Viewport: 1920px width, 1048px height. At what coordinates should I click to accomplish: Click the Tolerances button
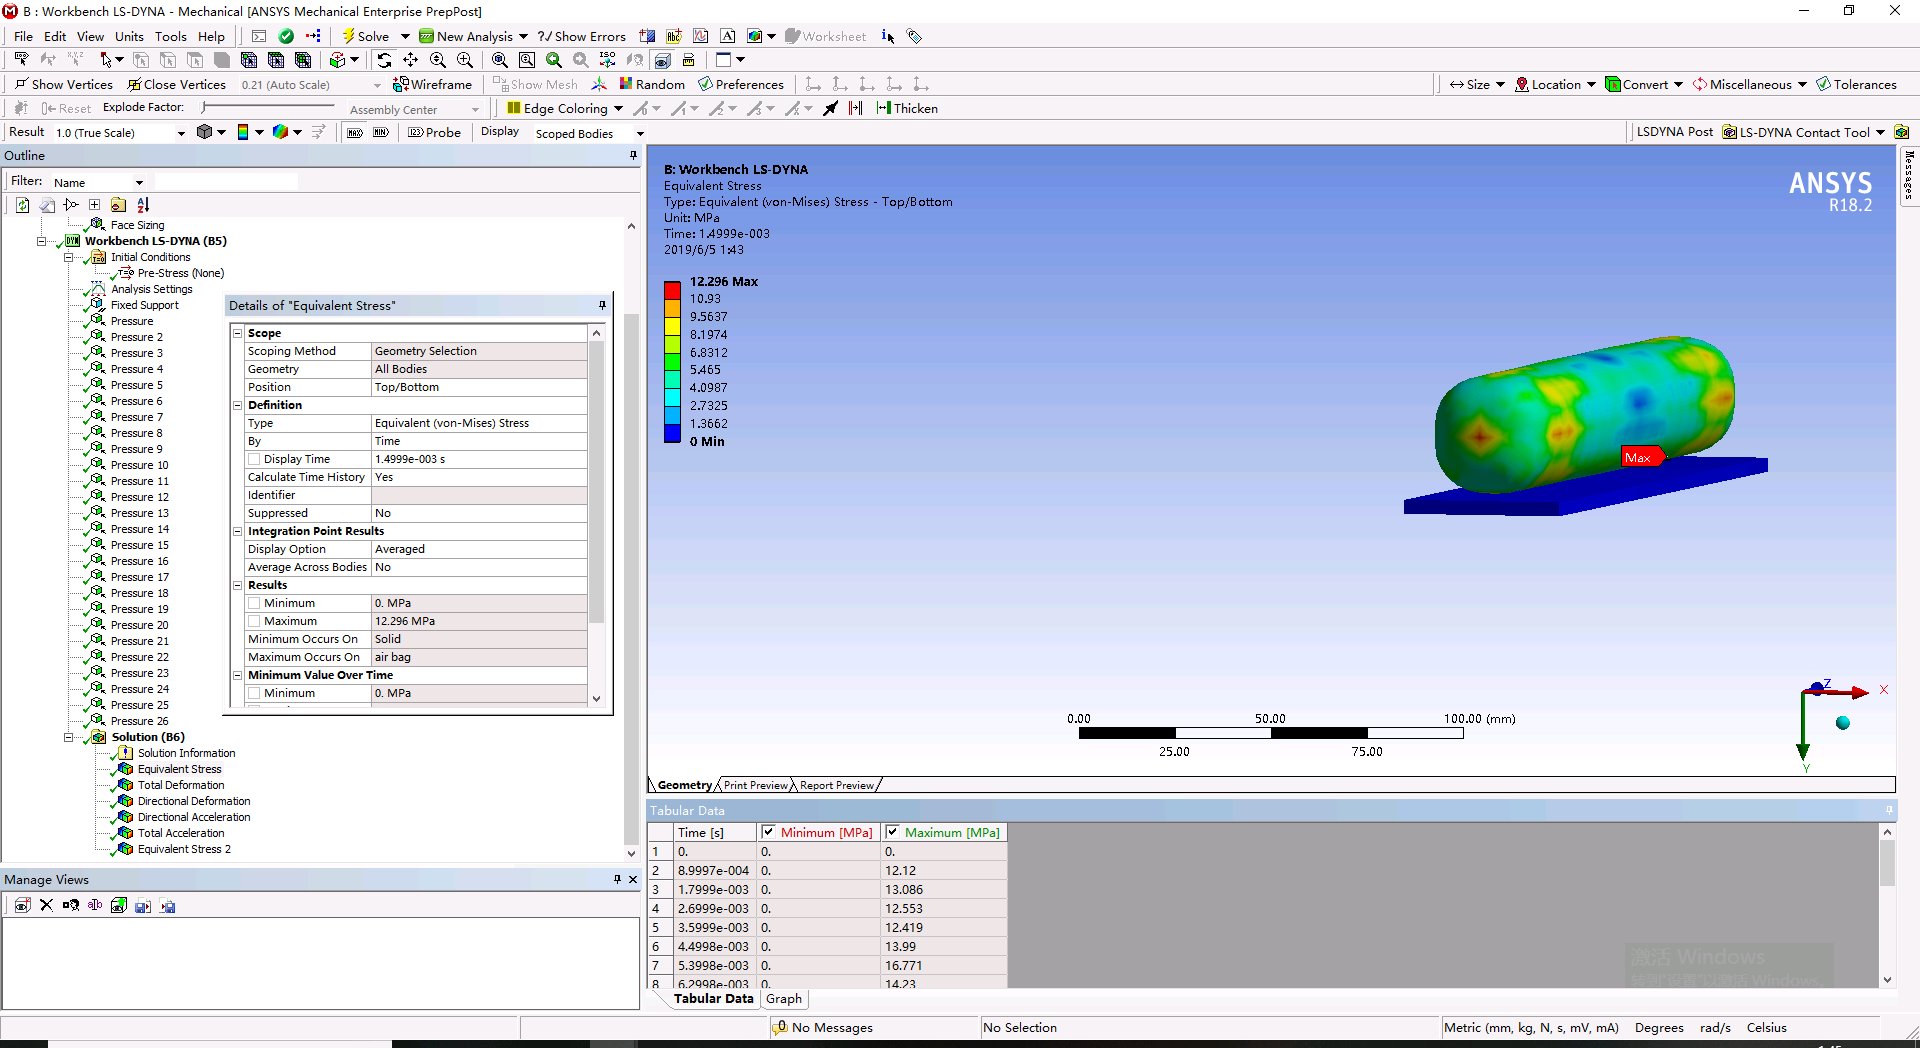1856,85
